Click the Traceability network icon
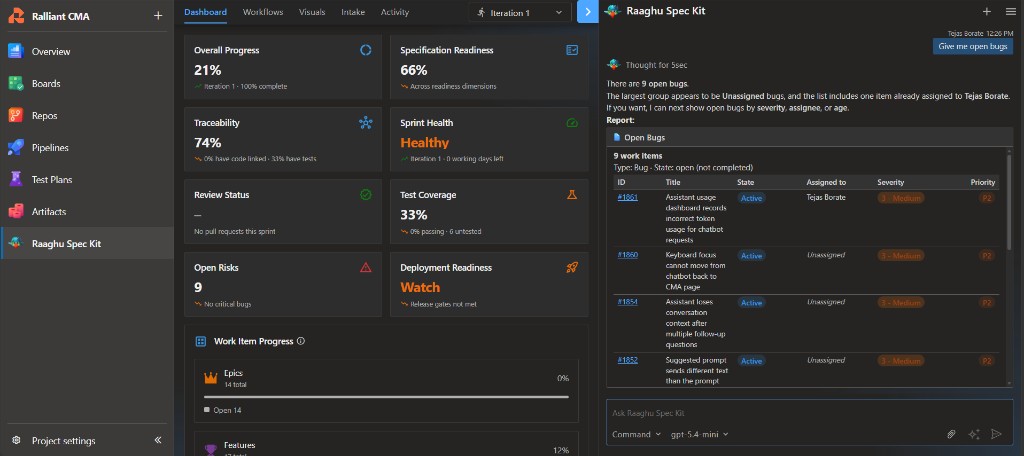This screenshot has height=456, width=1024. [366, 123]
